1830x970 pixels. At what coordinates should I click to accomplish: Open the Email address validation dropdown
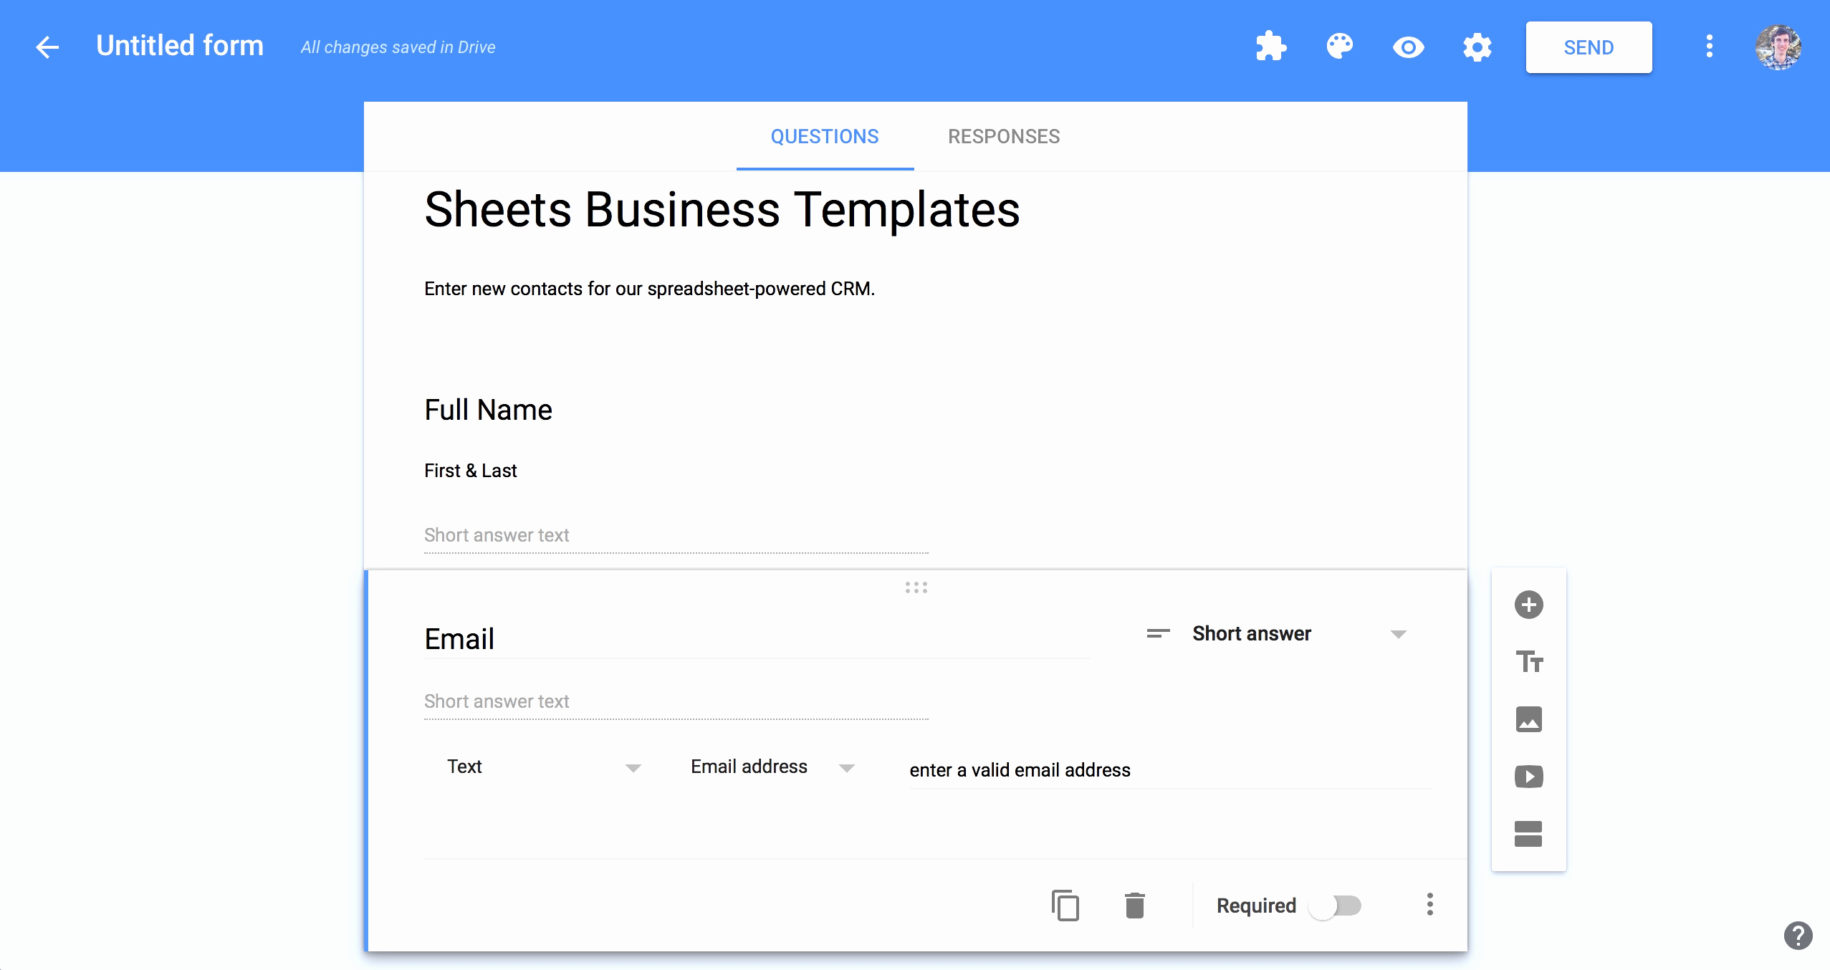tap(770, 766)
